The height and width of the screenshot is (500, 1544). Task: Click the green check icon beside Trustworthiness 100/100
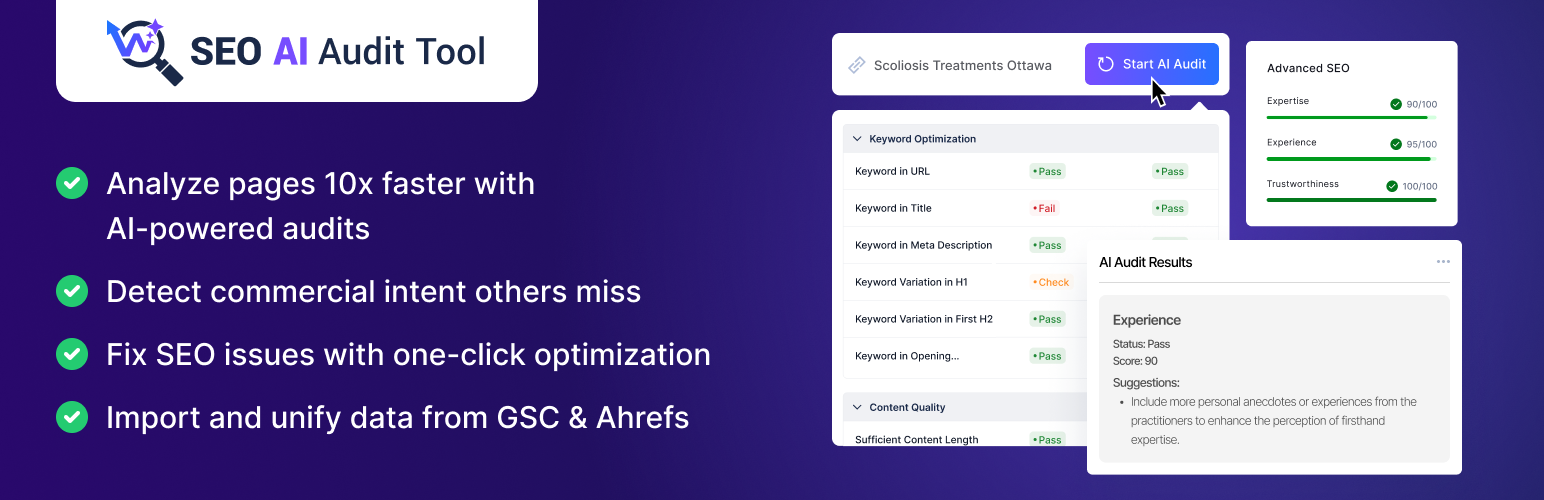[x=1391, y=186]
